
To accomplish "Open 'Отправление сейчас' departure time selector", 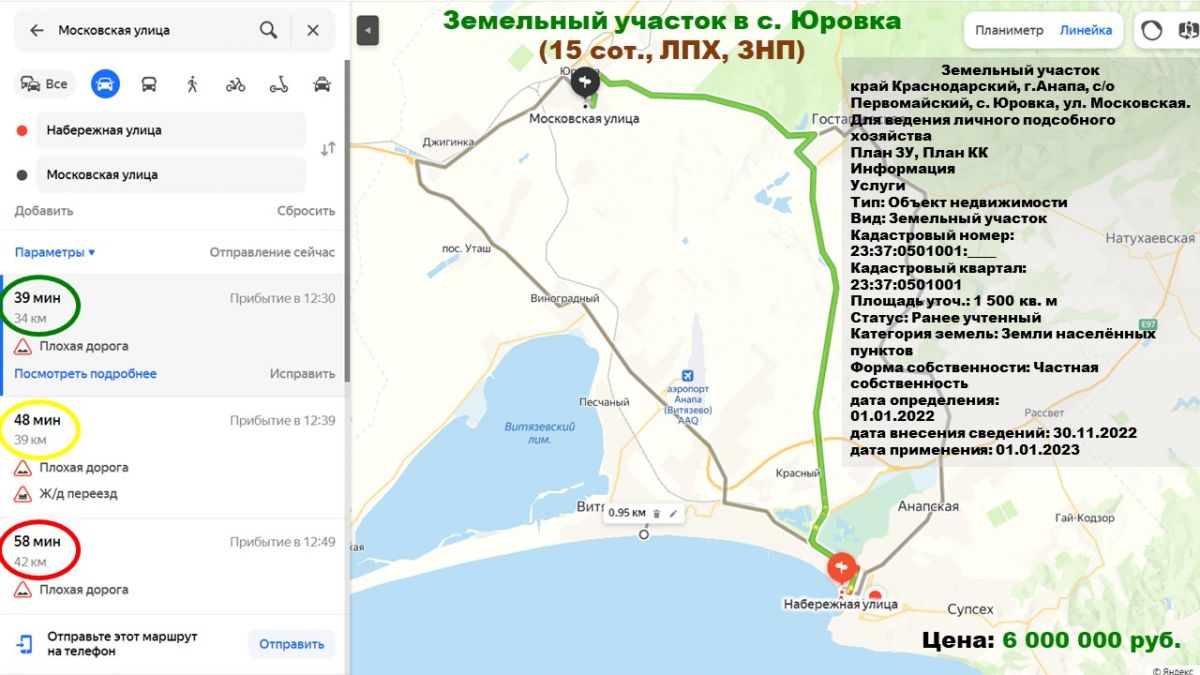I will coord(272,252).
